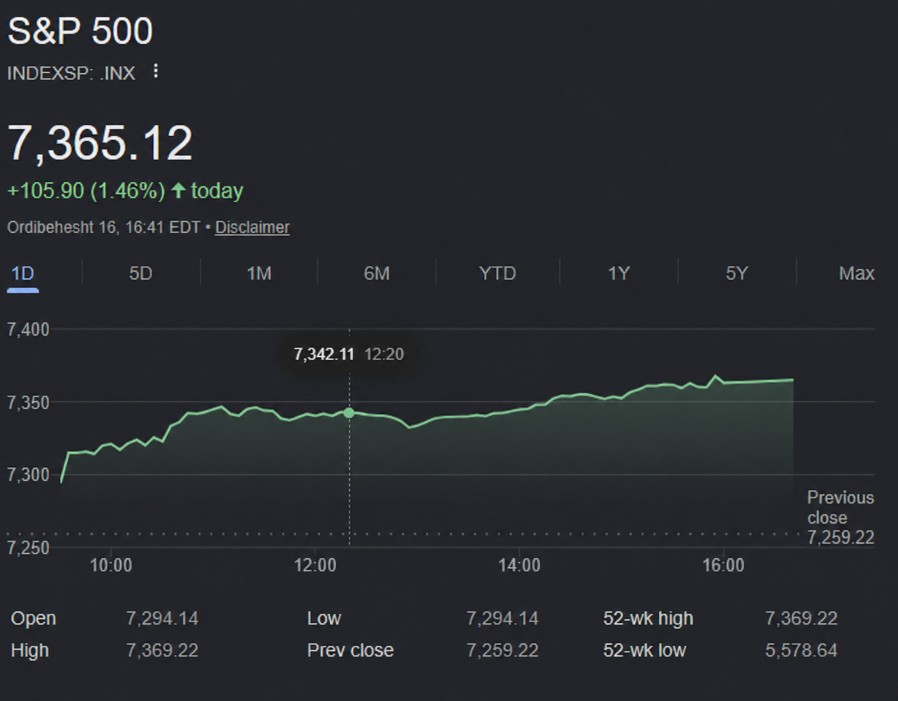898x701 pixels.
Task: Click the 52-wk high value 7,369.22
Action: 801,619
